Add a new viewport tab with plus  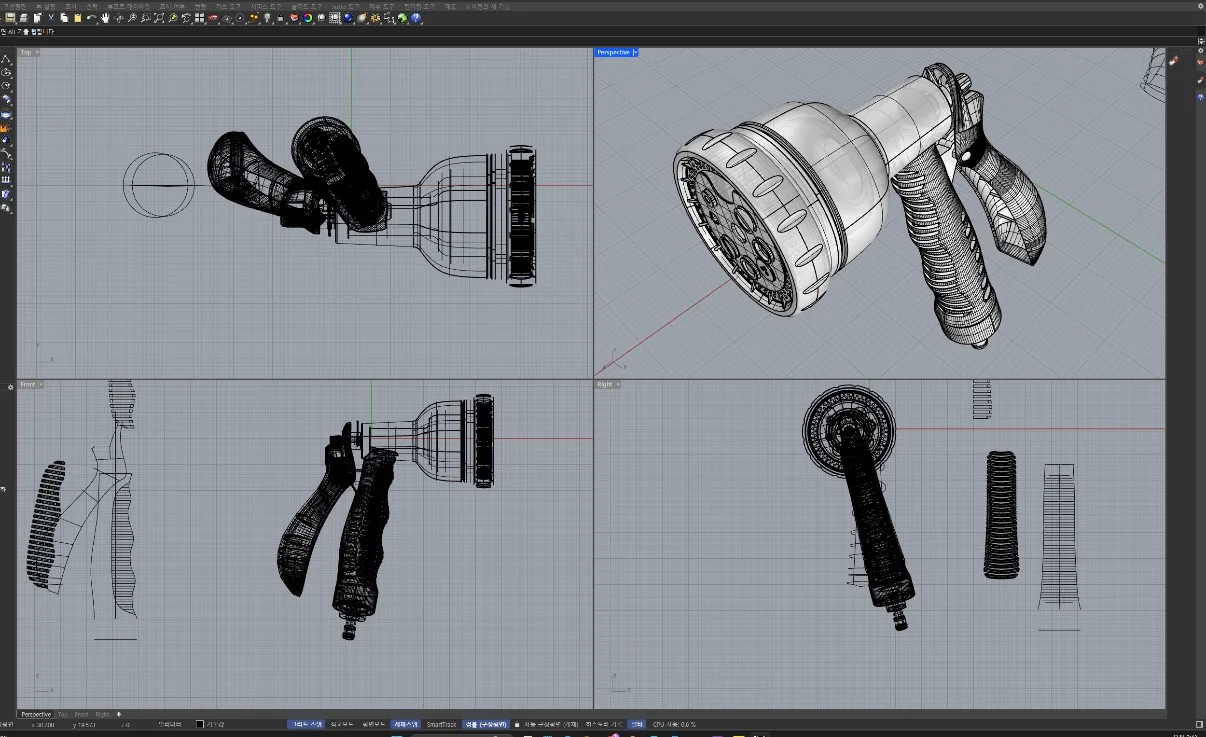118,714
